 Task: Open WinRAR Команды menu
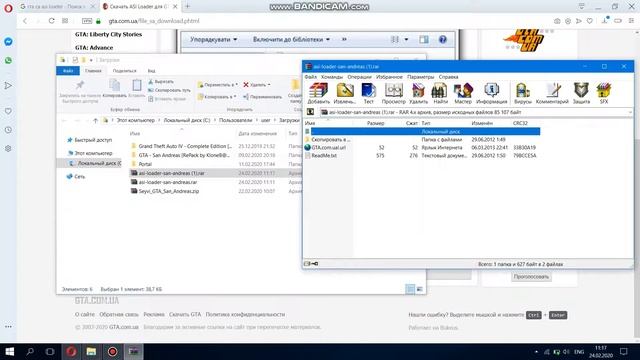pos(332,77)
